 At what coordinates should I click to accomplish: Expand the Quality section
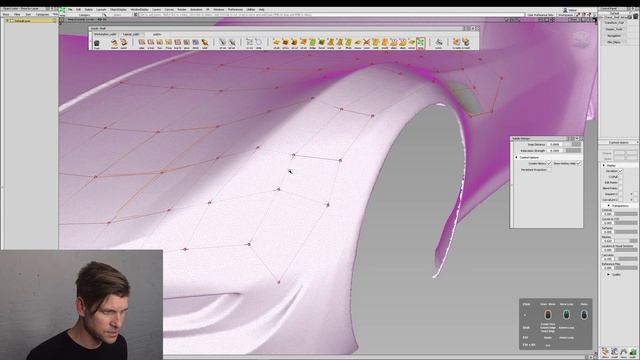pyautogui.click(x=609, y=274)
